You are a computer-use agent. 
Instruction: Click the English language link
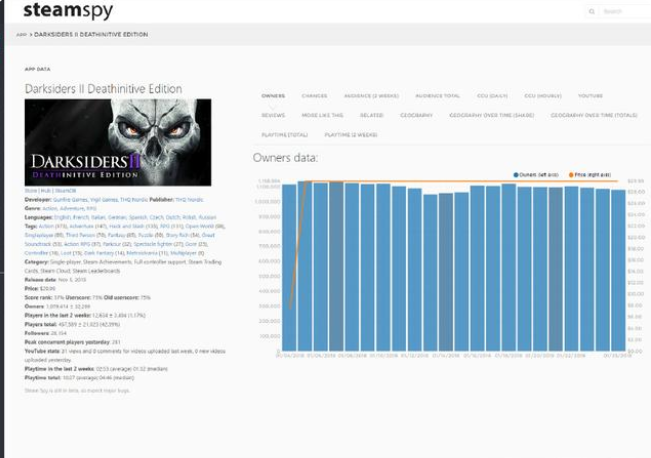click(x=62, y=217)
